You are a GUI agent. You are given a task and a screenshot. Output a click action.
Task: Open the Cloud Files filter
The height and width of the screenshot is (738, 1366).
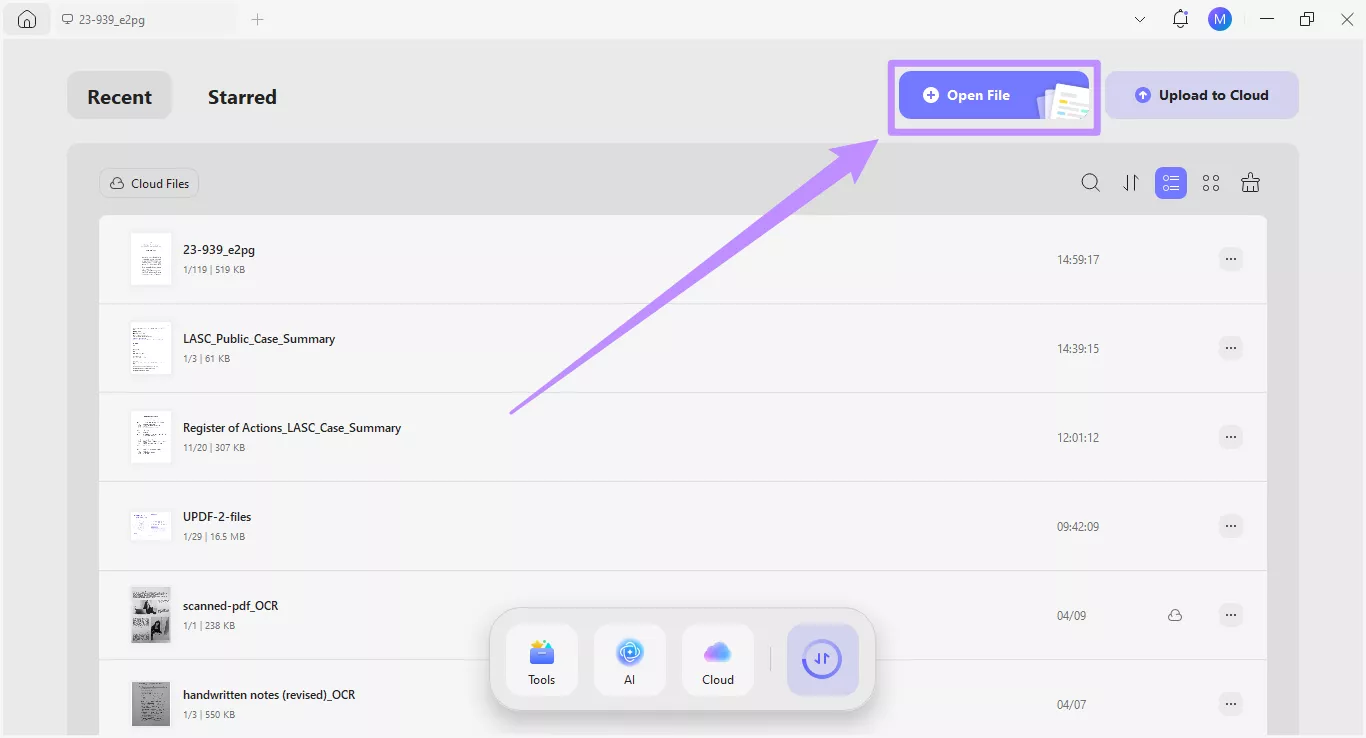click(x=149, y=184)
